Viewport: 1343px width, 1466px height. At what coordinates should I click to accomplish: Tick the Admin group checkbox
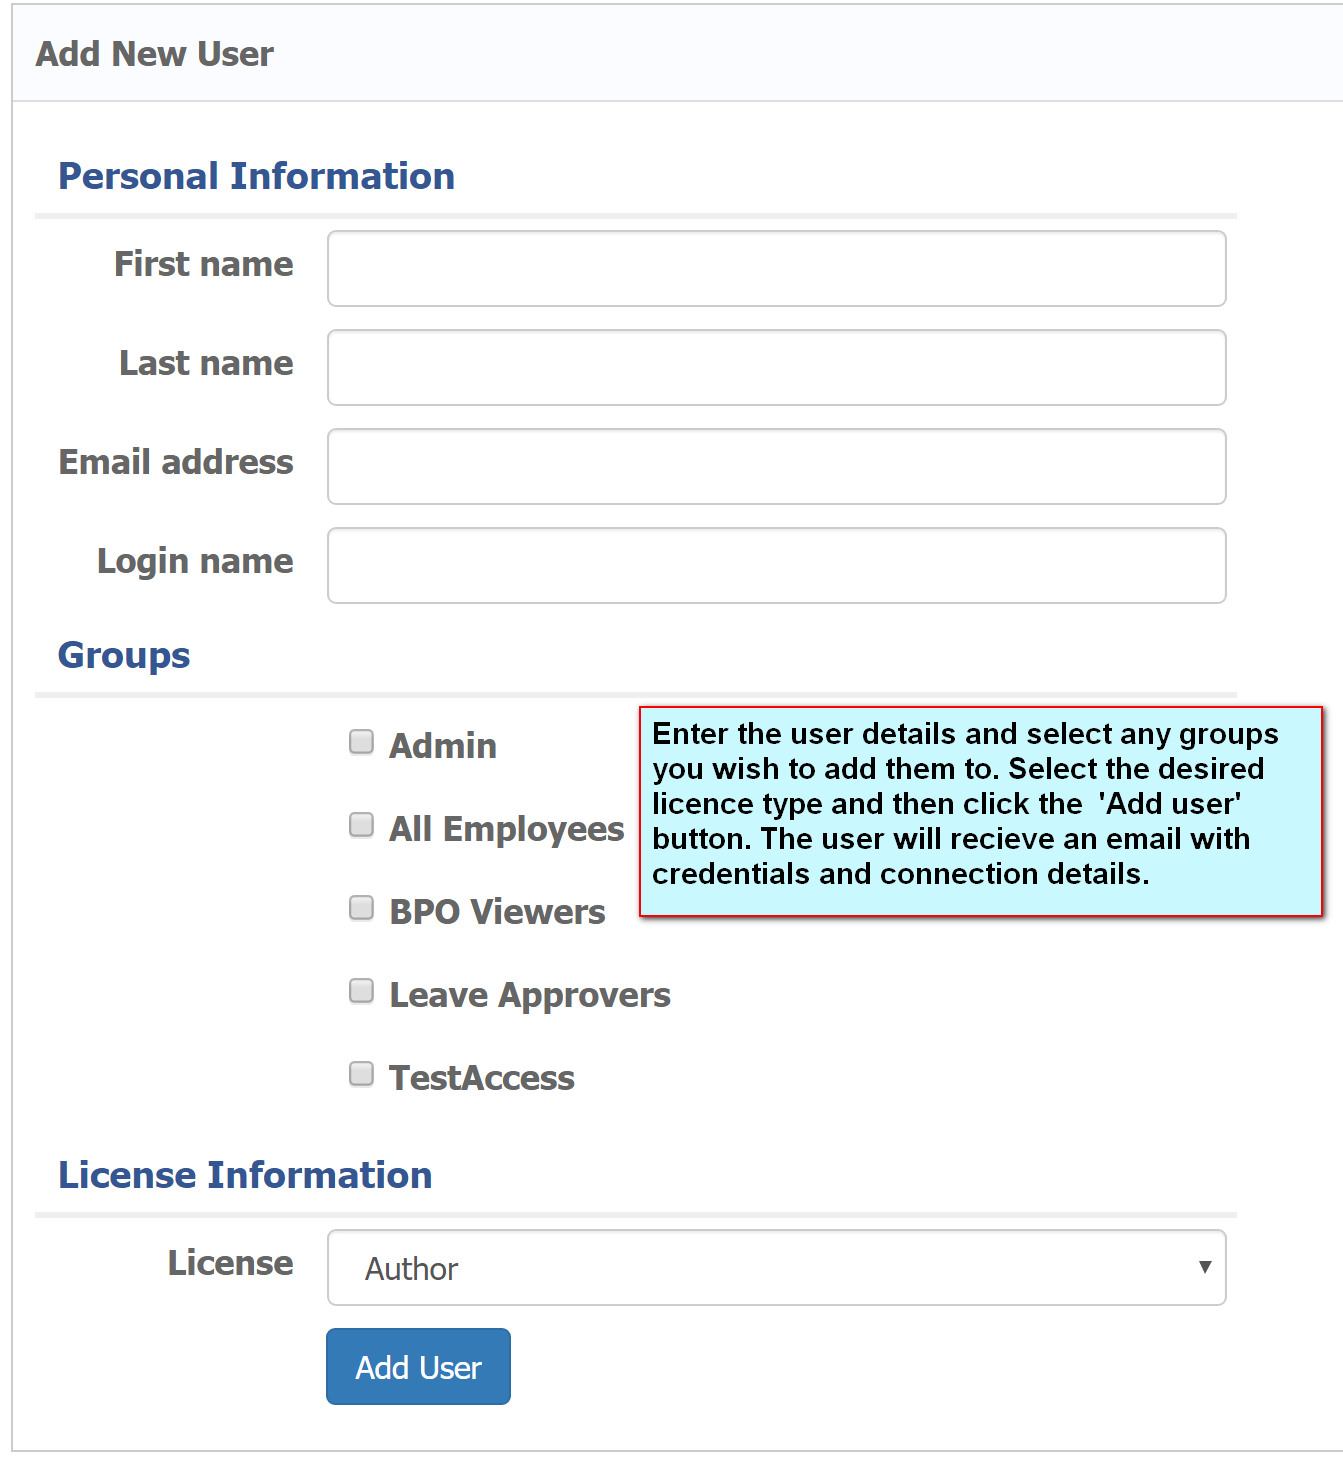361,742
